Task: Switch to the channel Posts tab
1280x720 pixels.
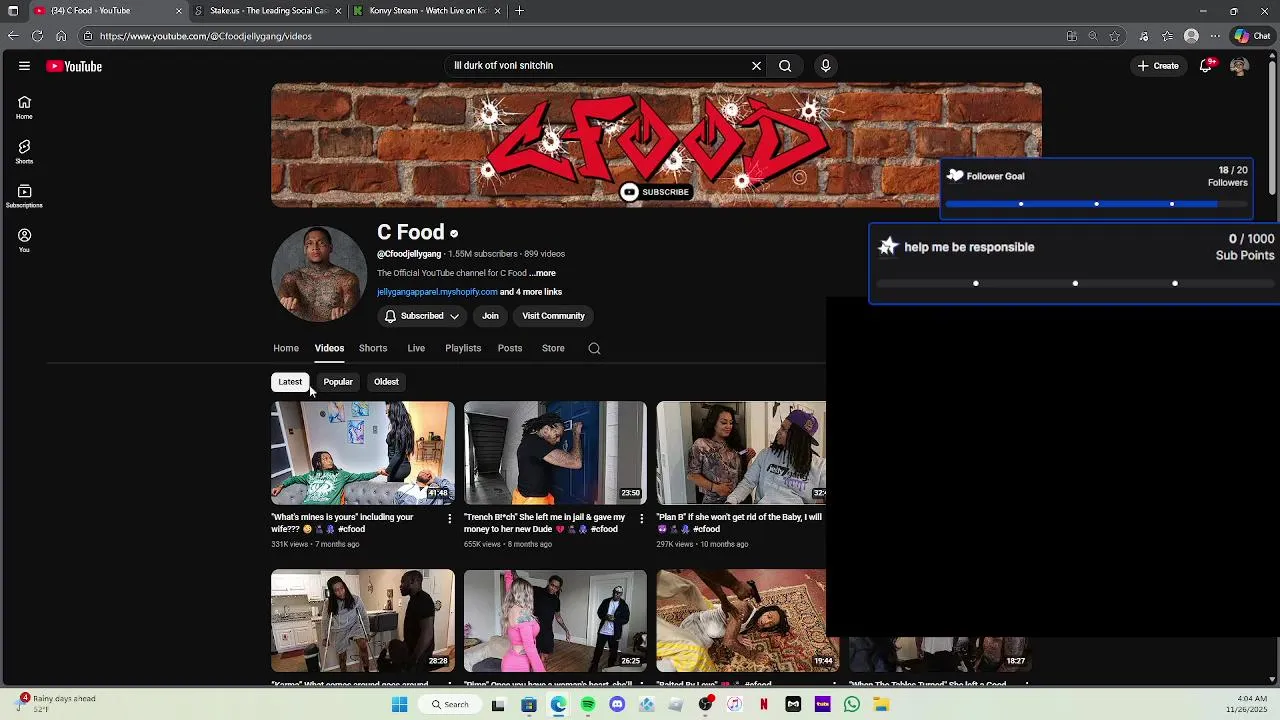Action: point(510,348)
